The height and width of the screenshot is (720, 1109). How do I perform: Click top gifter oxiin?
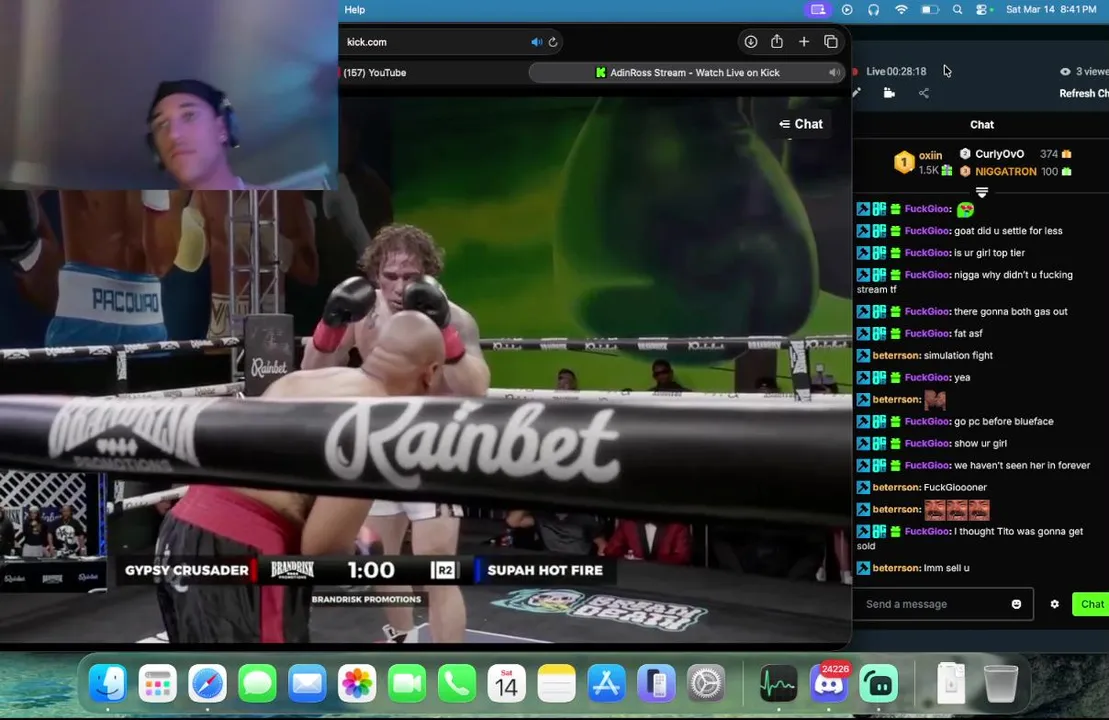coord(930,155)
